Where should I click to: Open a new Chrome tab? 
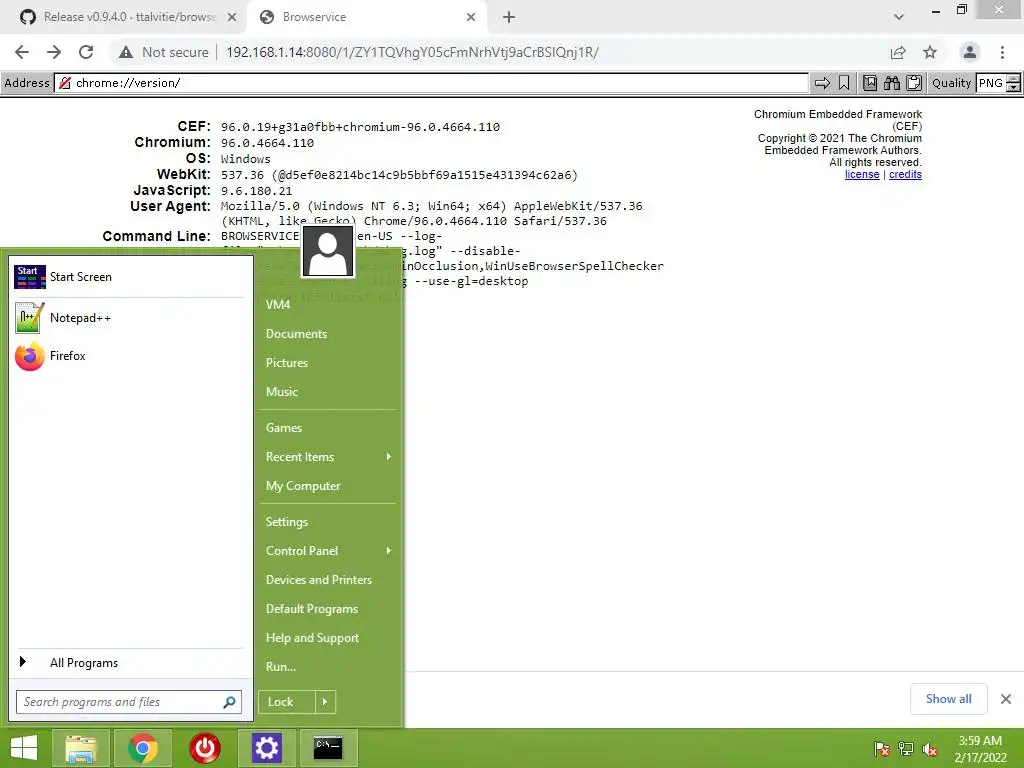(509, 17)
